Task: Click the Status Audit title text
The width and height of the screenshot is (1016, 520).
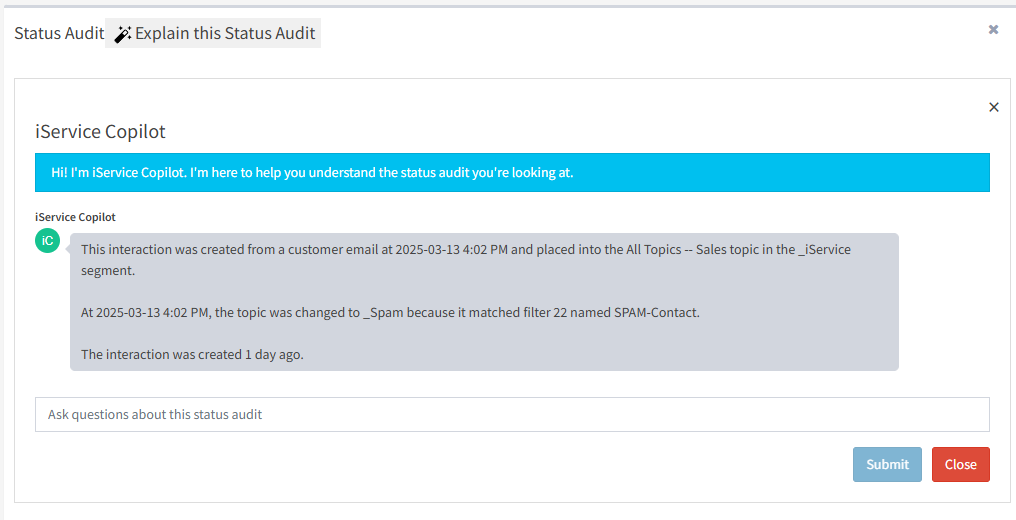Action: coord(59,33)
